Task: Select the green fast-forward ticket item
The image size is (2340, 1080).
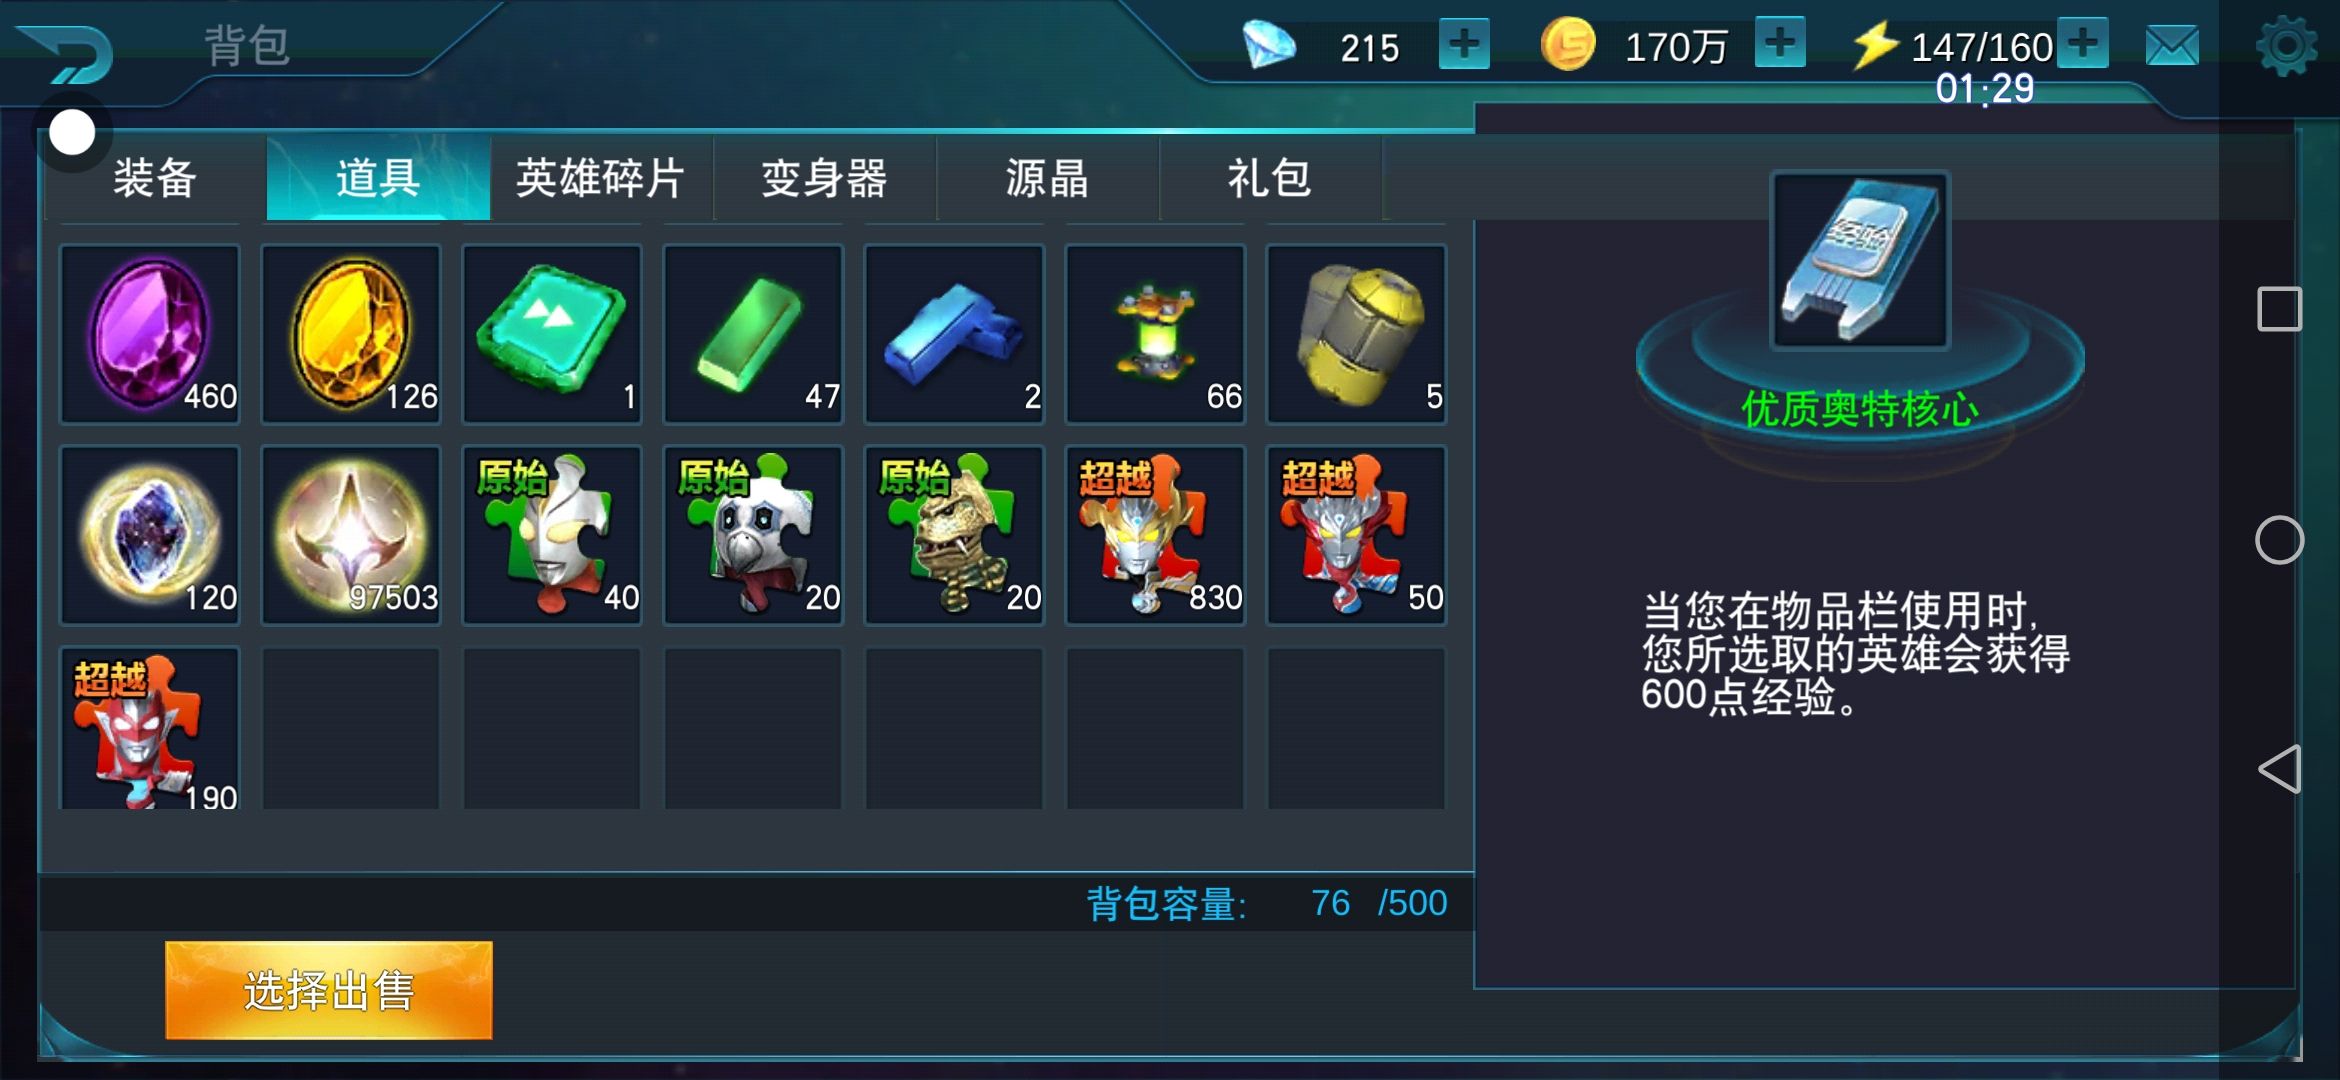Action: [x=552, y=334]
